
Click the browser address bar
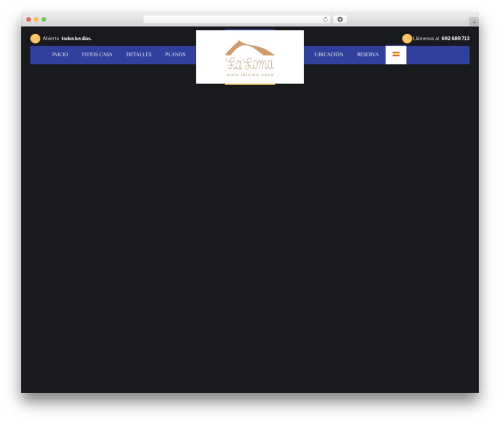pos(236,20)
